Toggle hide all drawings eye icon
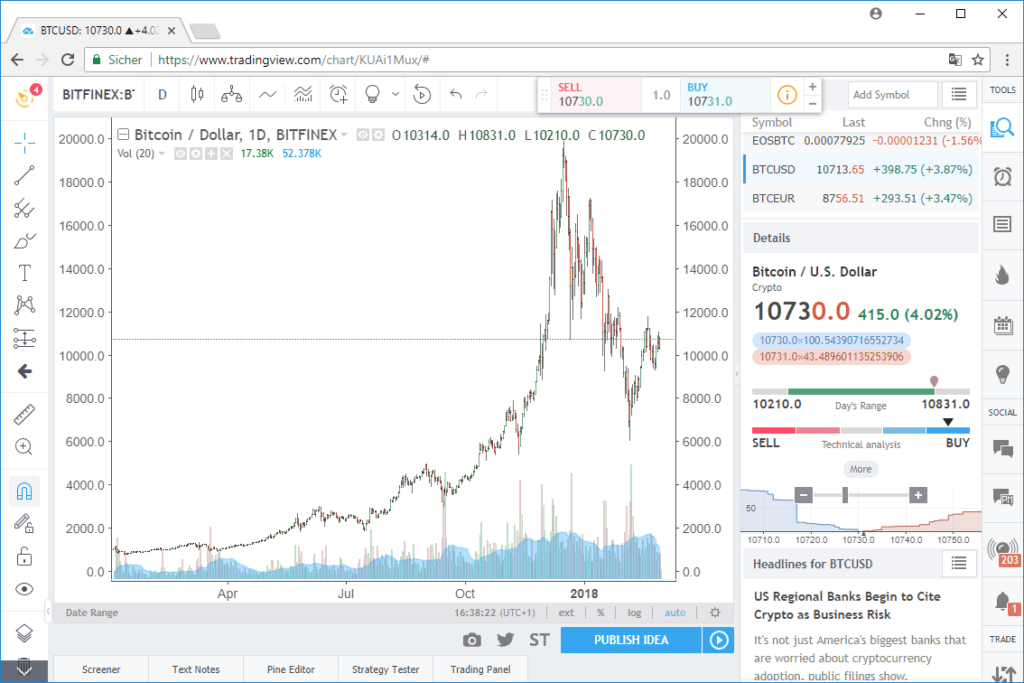The width and height of the screenshot is (1024, 683). (24, 589)
